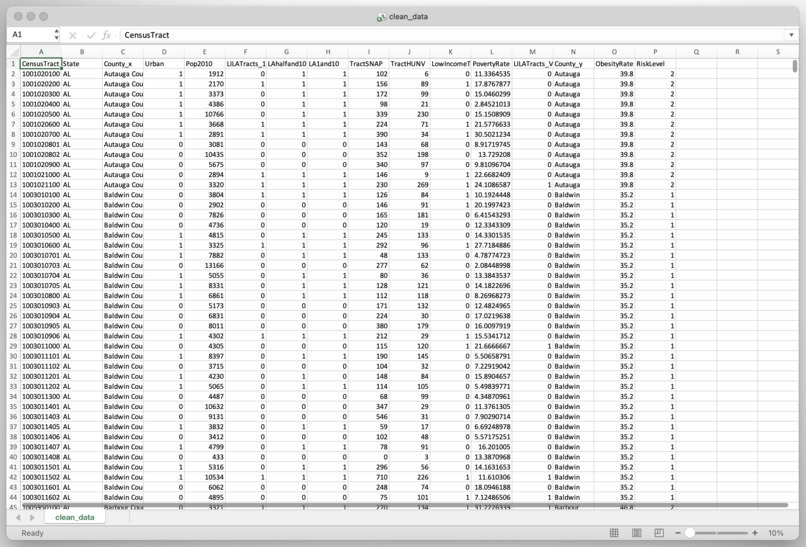This screenshot has height=547, width=806.
Task: Click the confirm checkmark icon in formula bar
Action: pos(91,35)
